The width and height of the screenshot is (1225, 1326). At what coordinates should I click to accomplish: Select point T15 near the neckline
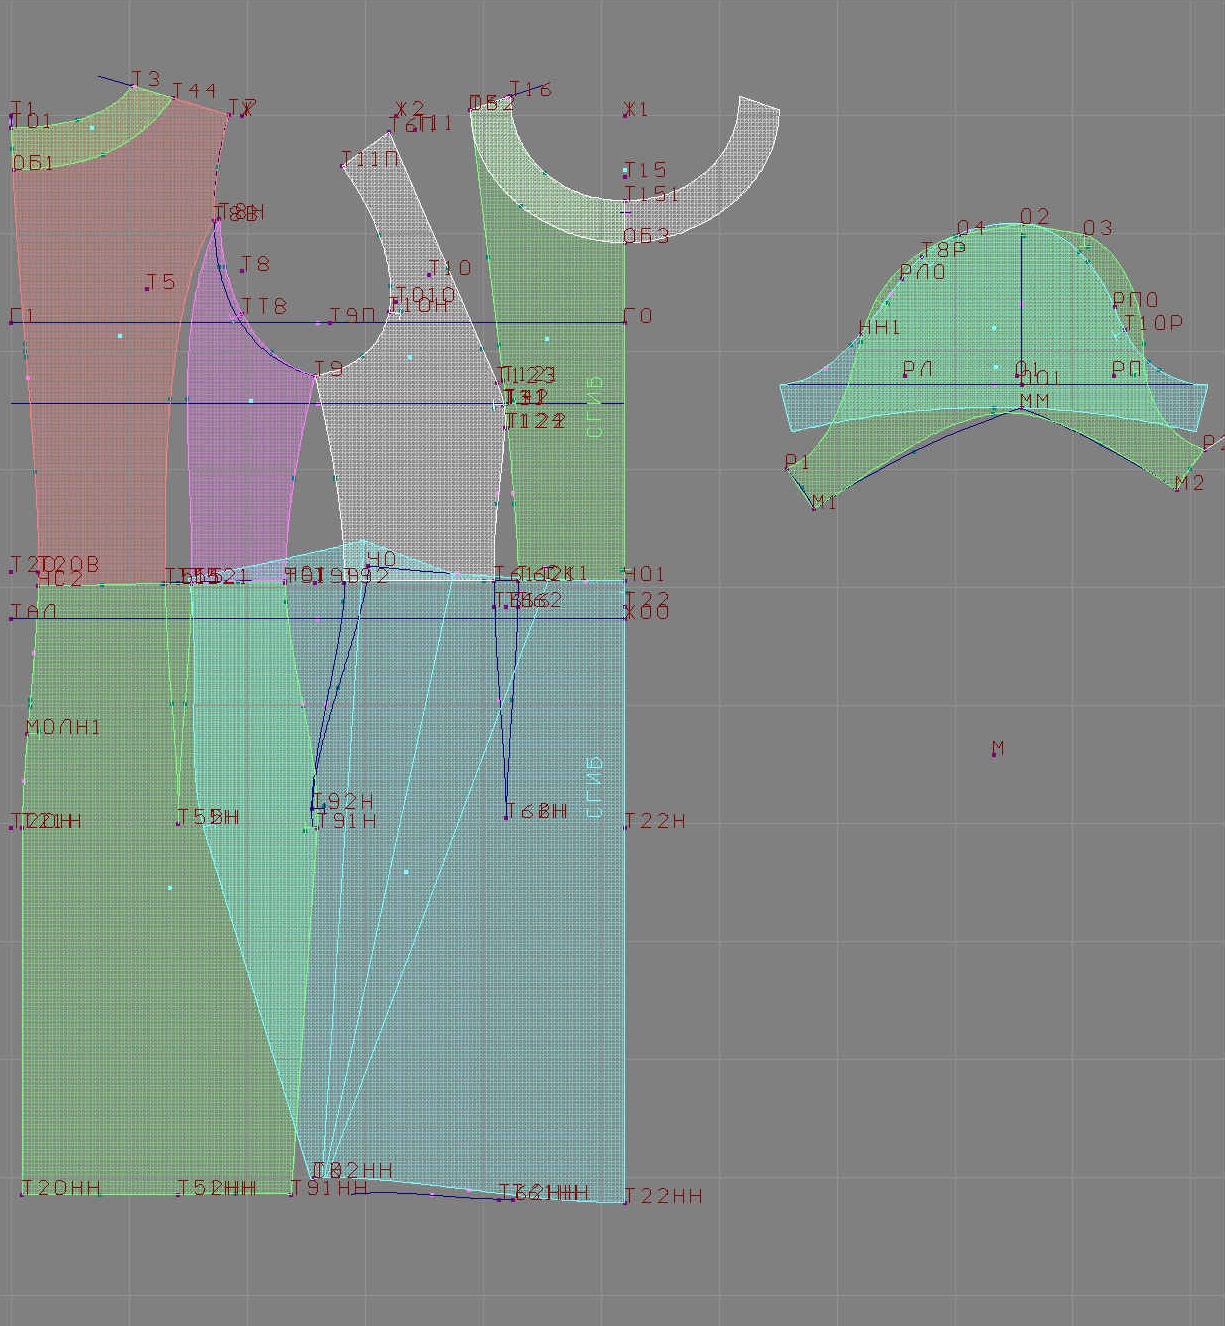[x=626, y=177]
